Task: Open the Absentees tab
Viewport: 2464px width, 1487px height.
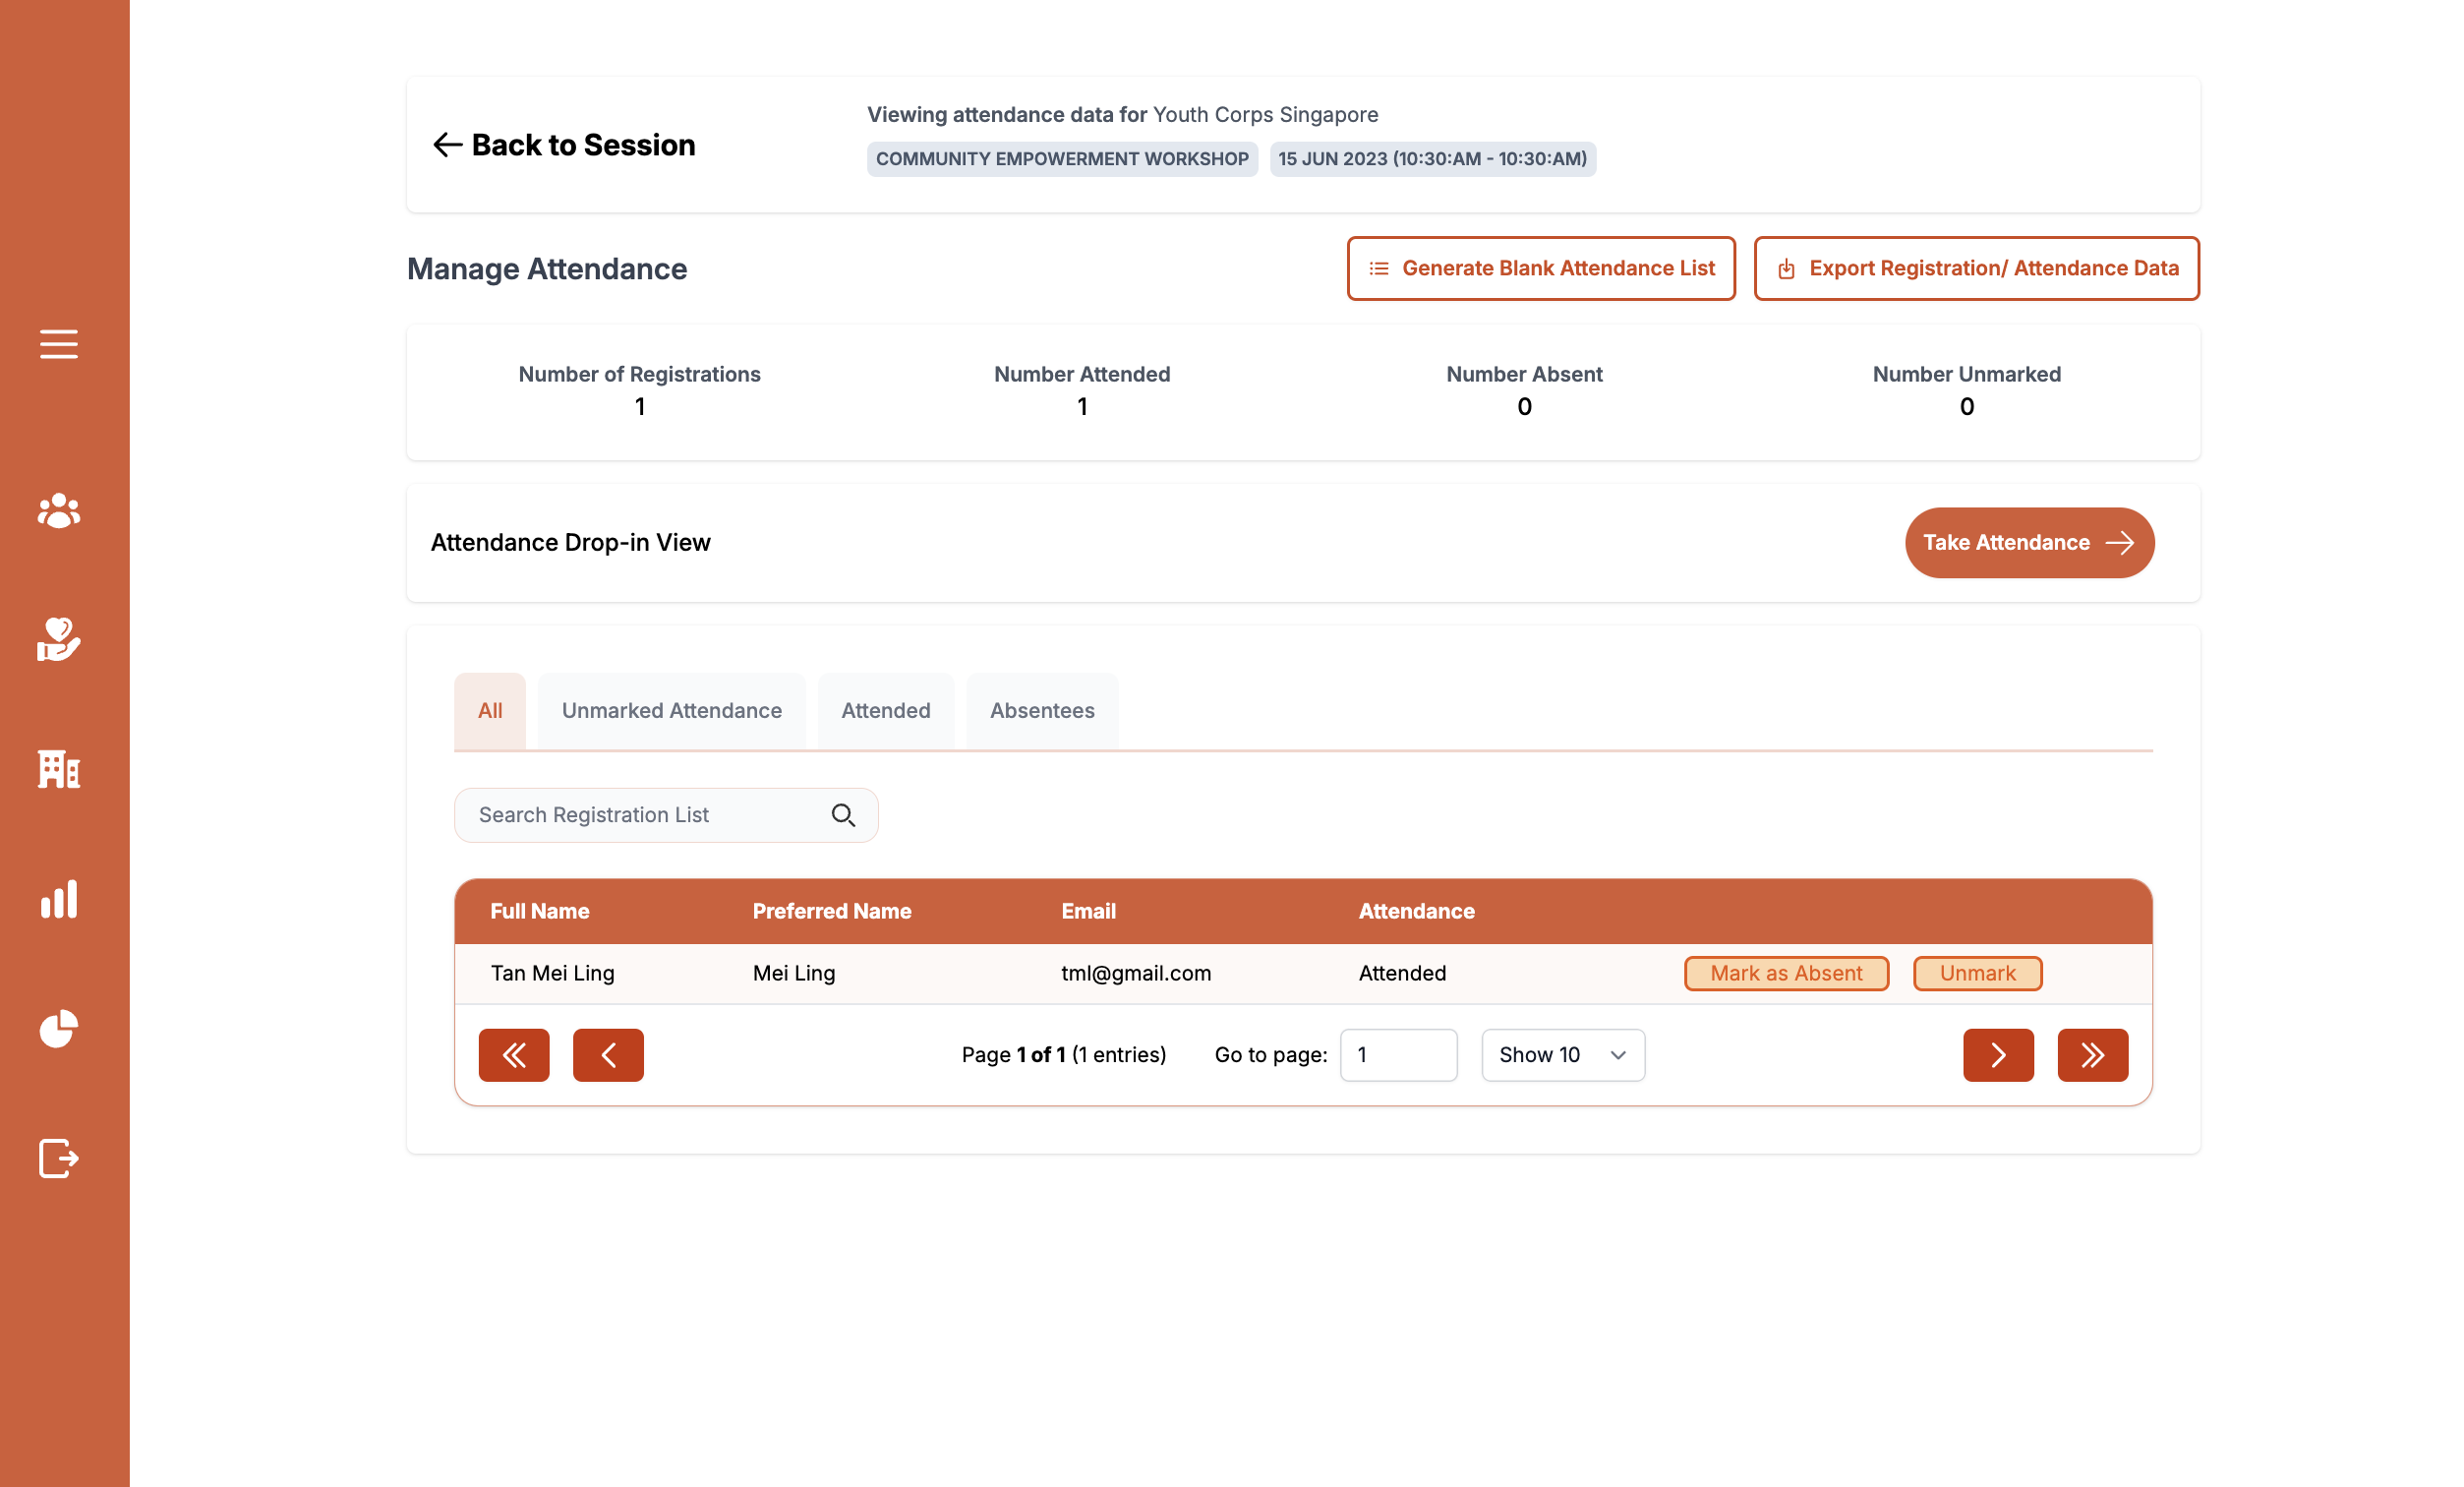Action: coord(1042,710)
